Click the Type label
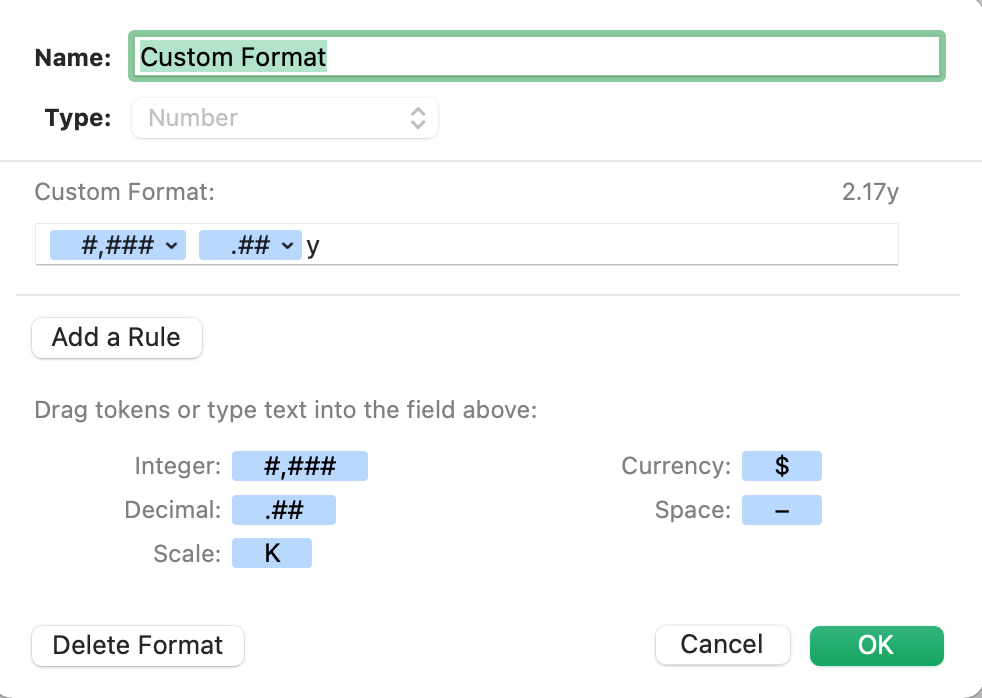982x698 pixels. point(77,118)
